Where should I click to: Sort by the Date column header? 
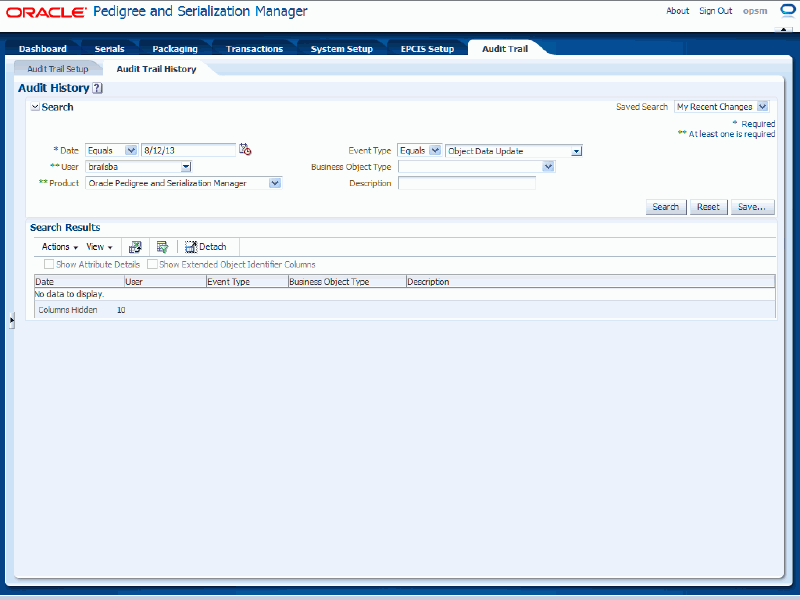79,281
